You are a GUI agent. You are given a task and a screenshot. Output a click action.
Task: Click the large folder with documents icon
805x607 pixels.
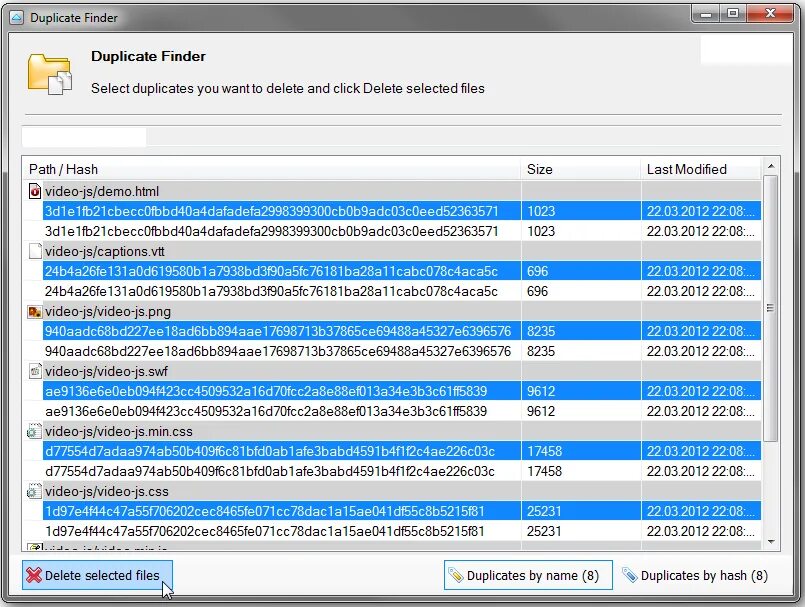point(49,74)
